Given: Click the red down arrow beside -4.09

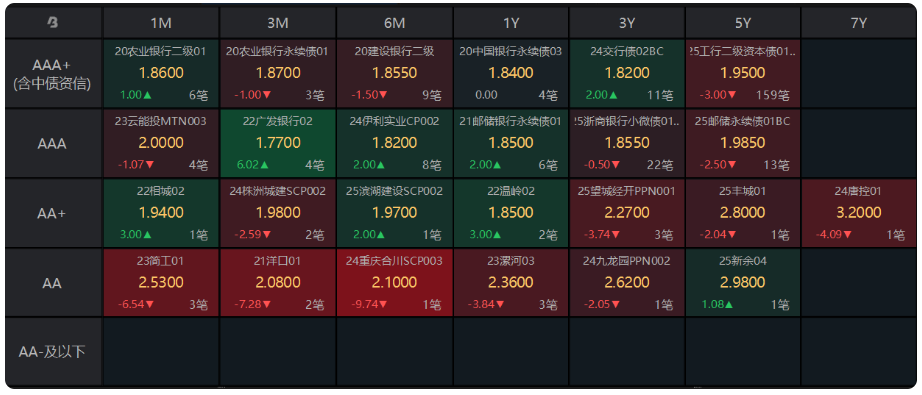Looking at the screenshot, I should [847, 235].
